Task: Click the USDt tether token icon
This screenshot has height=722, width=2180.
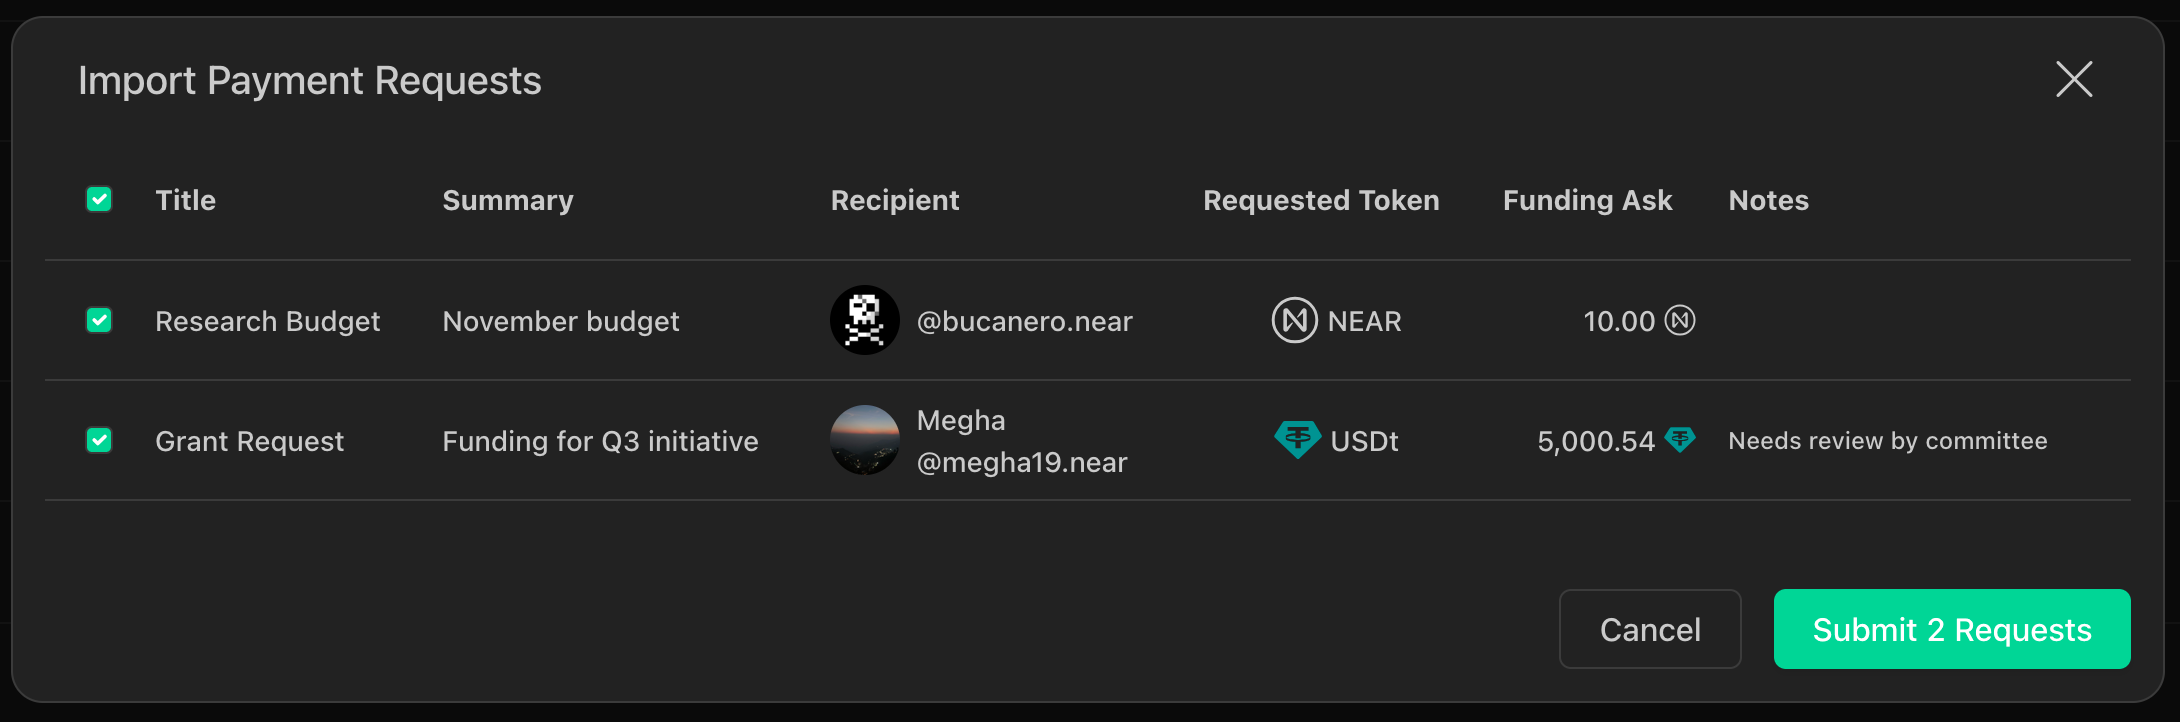Action: (1297, 440)
